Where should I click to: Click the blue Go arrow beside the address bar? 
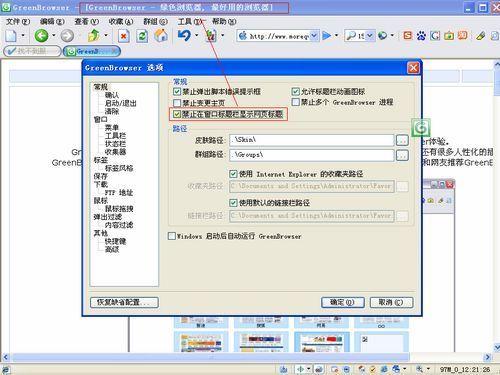tap(327, 35)
